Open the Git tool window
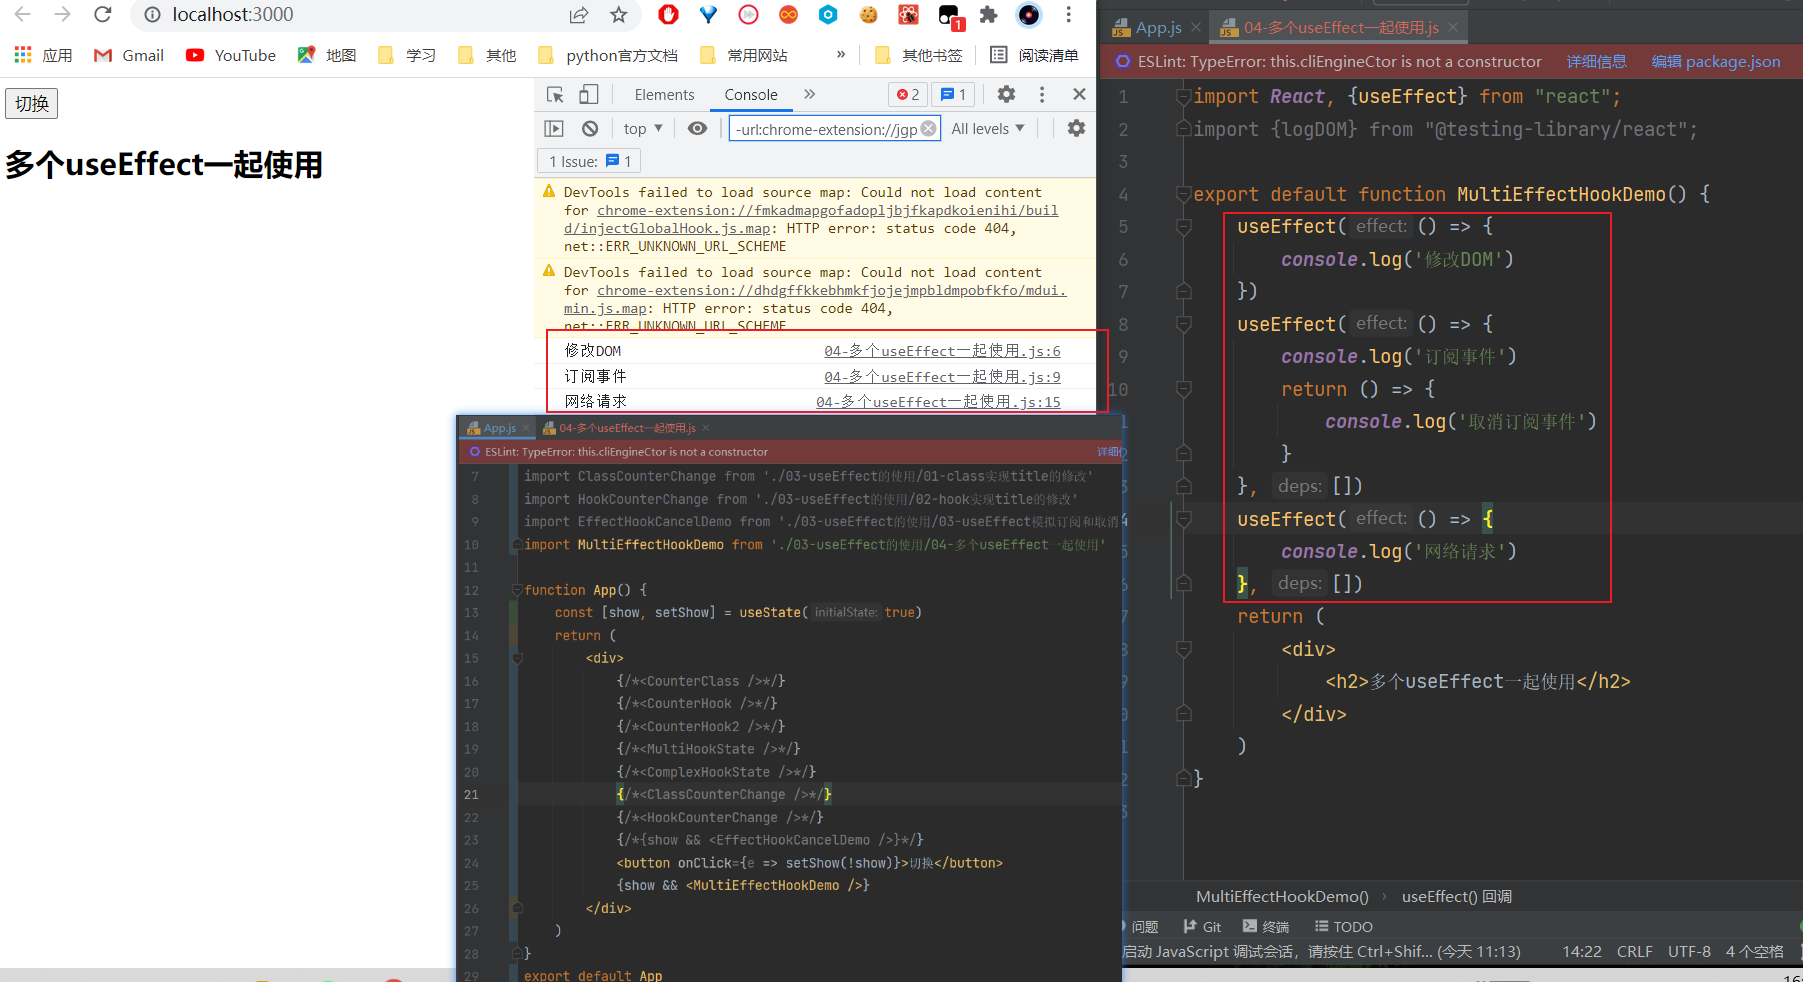 (x=1202, y=926)
